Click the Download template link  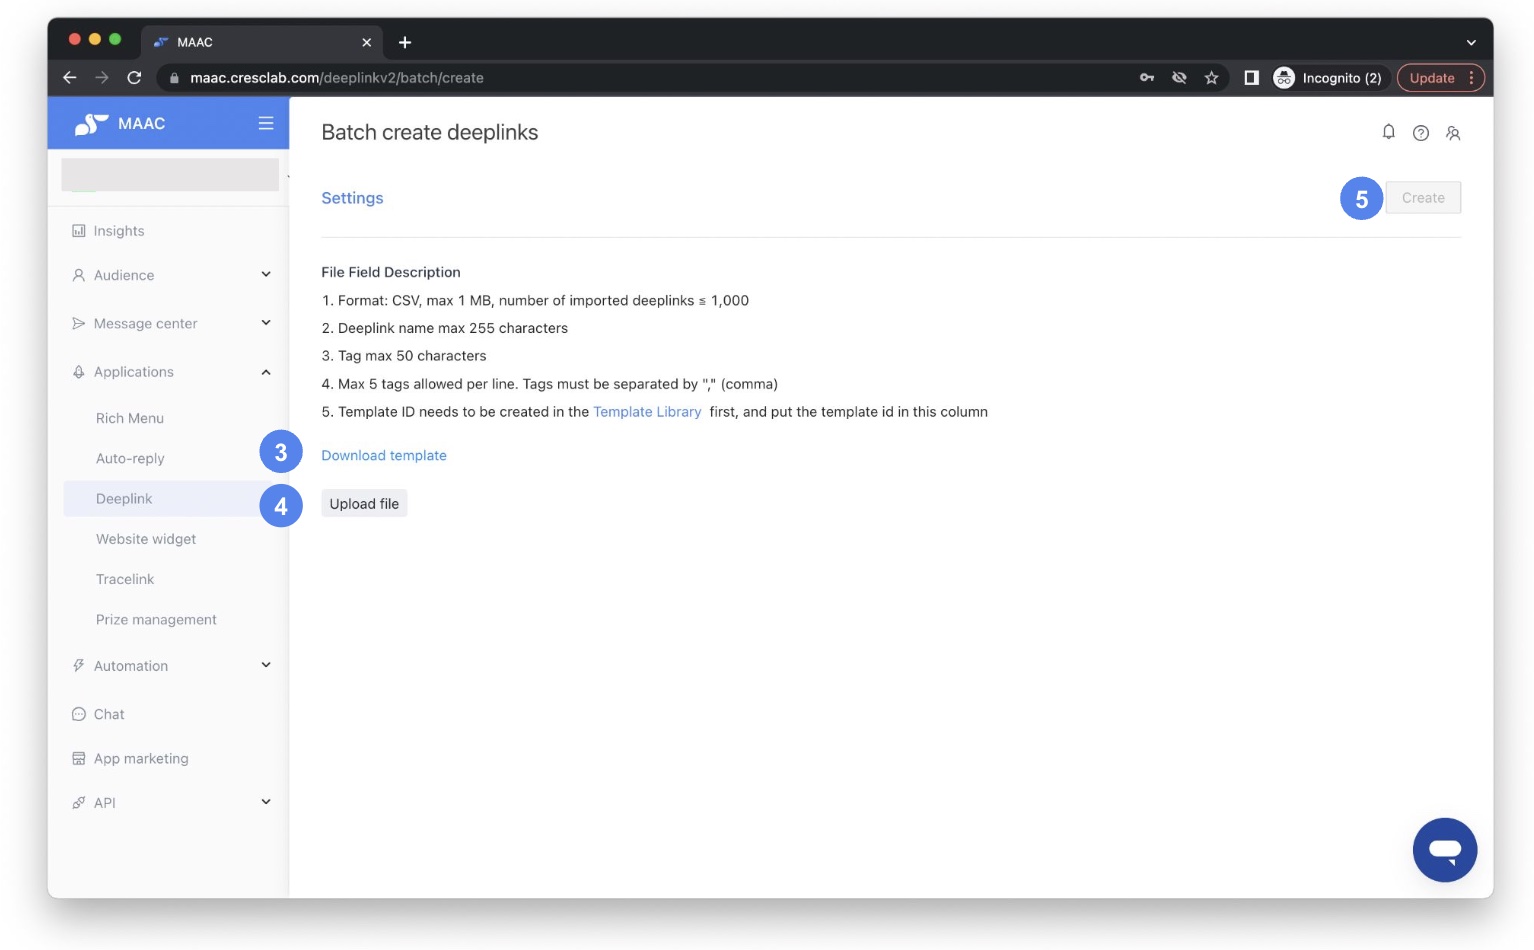384,455
